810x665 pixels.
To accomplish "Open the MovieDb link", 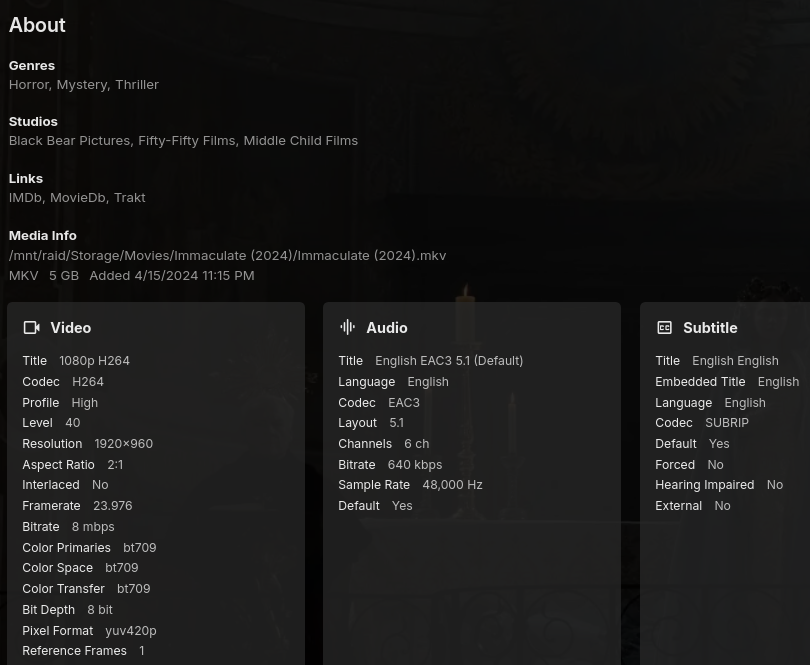I will (x=77, y=197).
